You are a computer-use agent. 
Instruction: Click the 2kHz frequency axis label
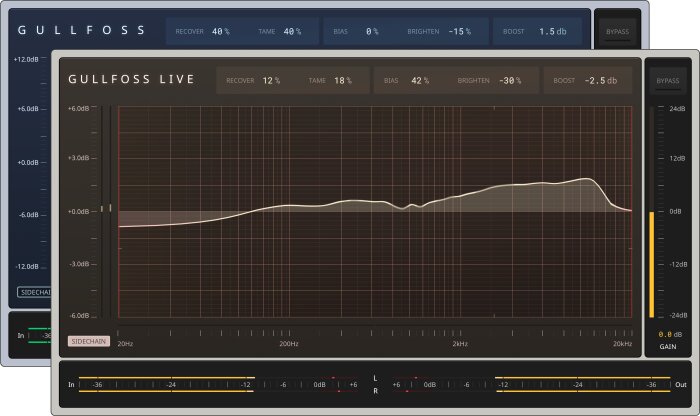[x=460, y=344]
